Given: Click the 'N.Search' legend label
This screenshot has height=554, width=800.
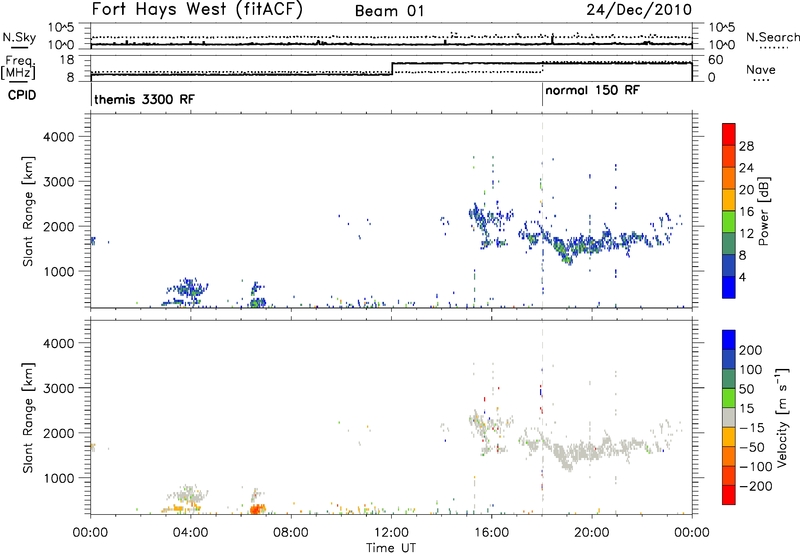Looking at the screenshot, I should pos(772,37).
